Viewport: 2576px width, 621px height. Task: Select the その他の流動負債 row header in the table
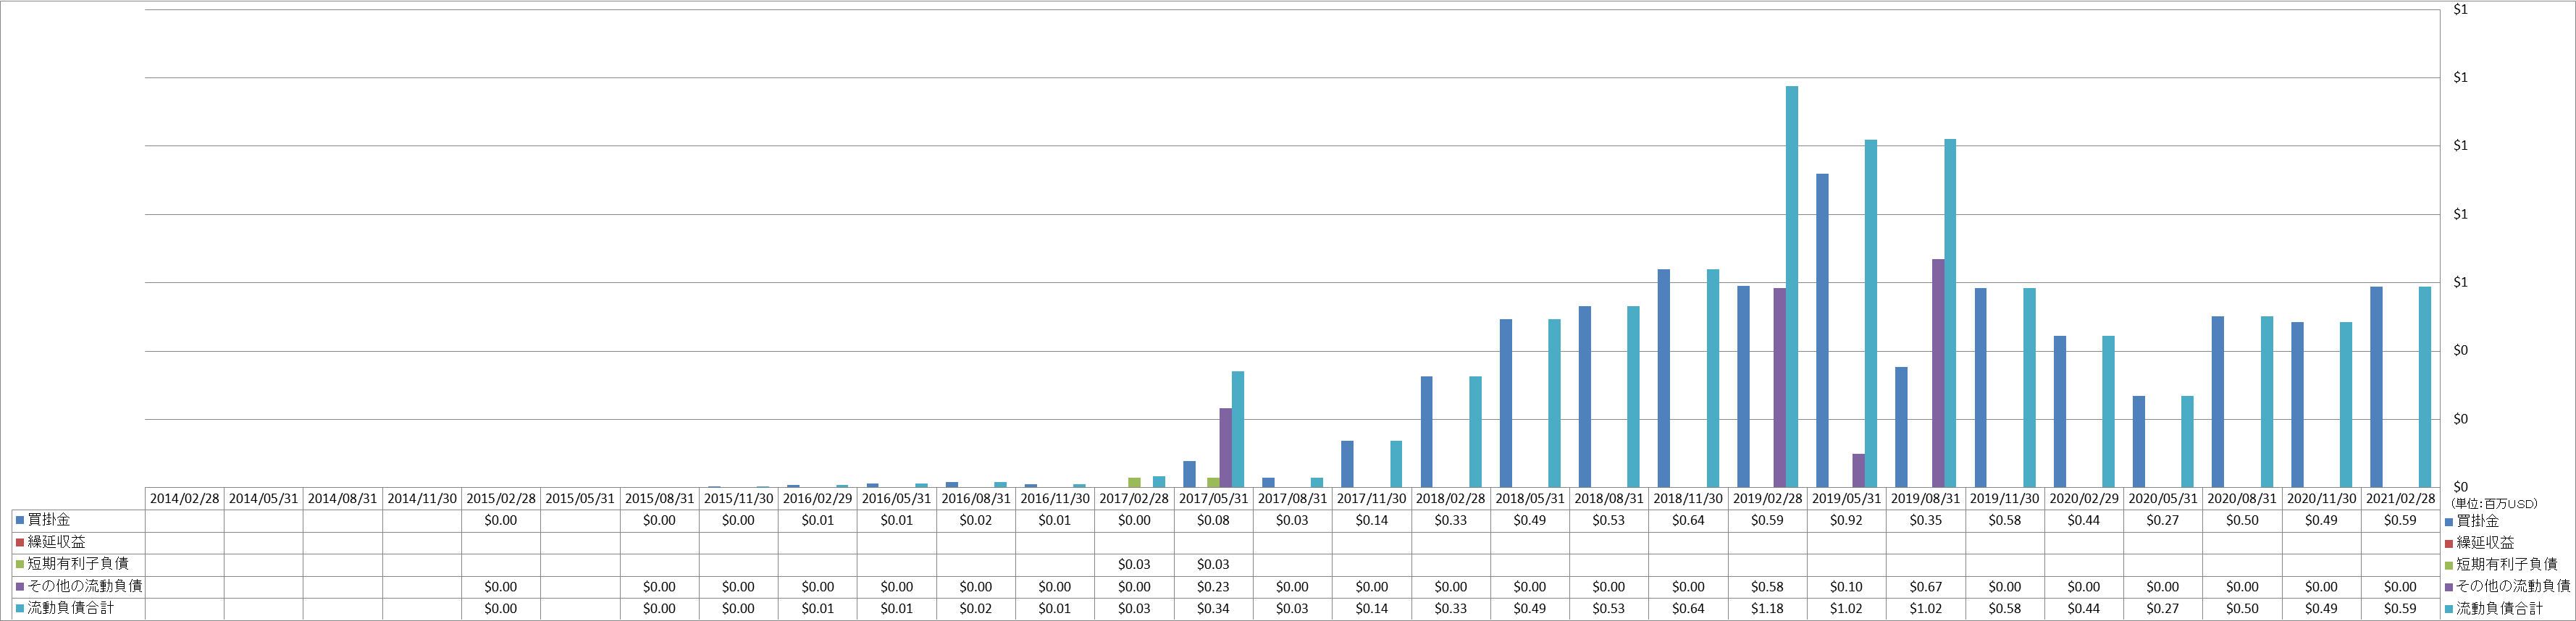tap(78, 587)
